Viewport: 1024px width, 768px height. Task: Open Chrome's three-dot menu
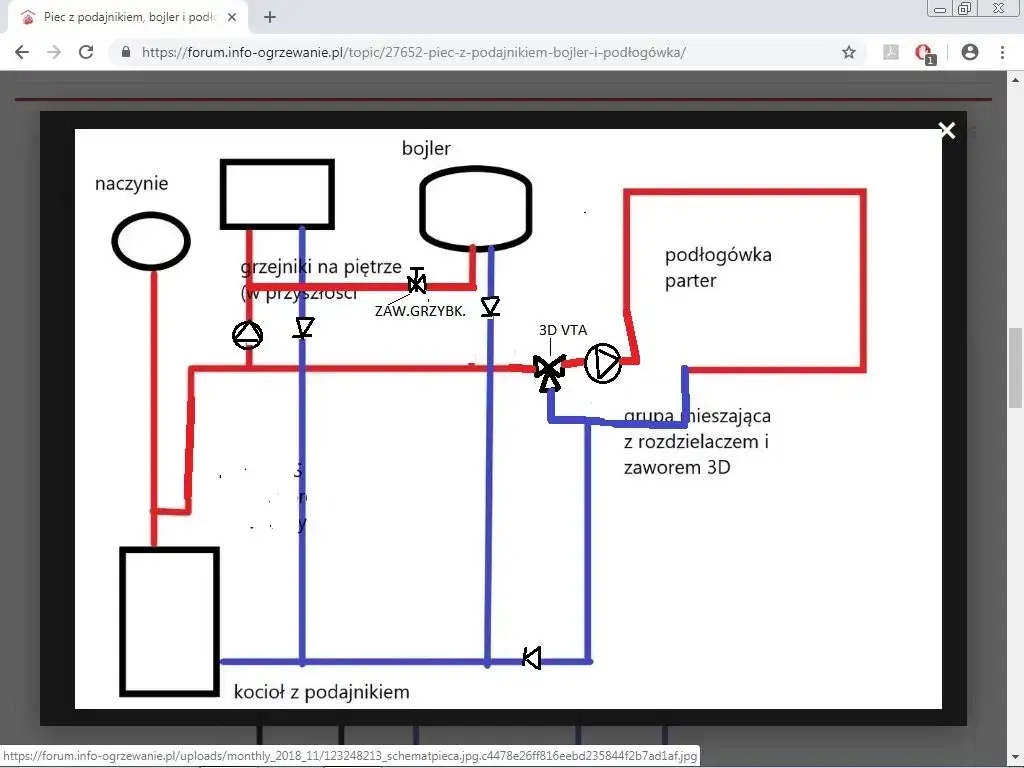tap(1002, 52)
